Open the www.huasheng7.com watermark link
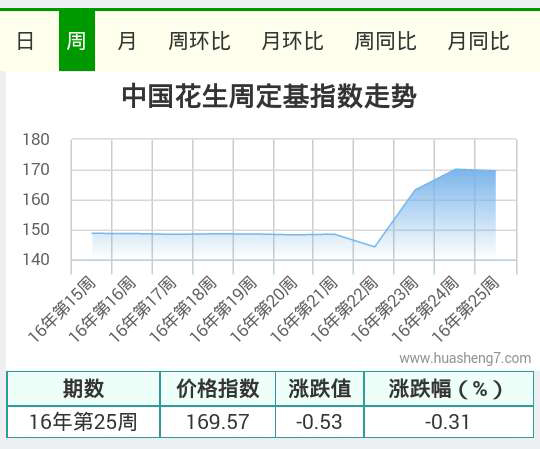 point(465,358)
